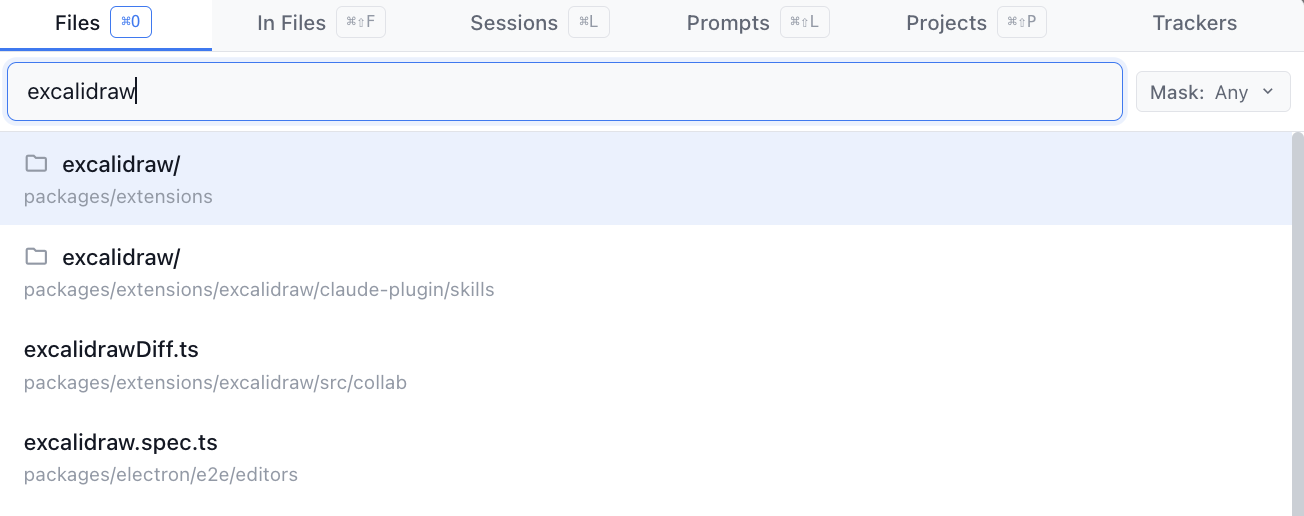Click the ⌘0 shortcut badge on Files

pos(131,22)
